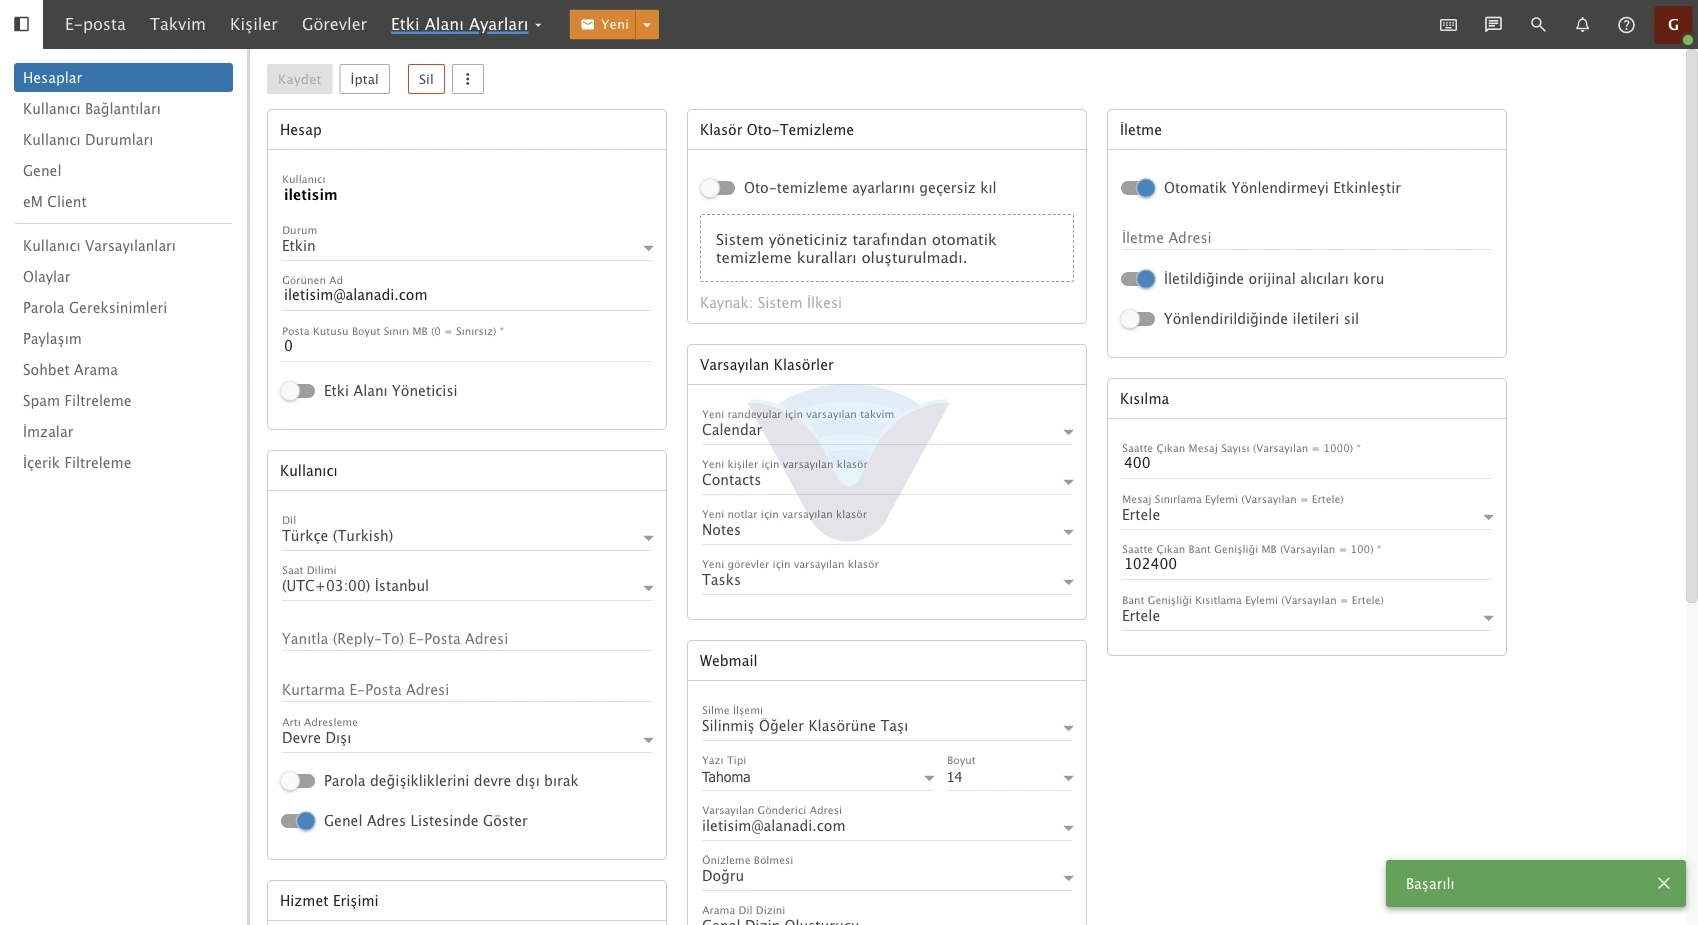Image resolution: width=1698 pixels, height=925 pixels.
Task: Click the Yeni compose button
Action: pos(604,25)
